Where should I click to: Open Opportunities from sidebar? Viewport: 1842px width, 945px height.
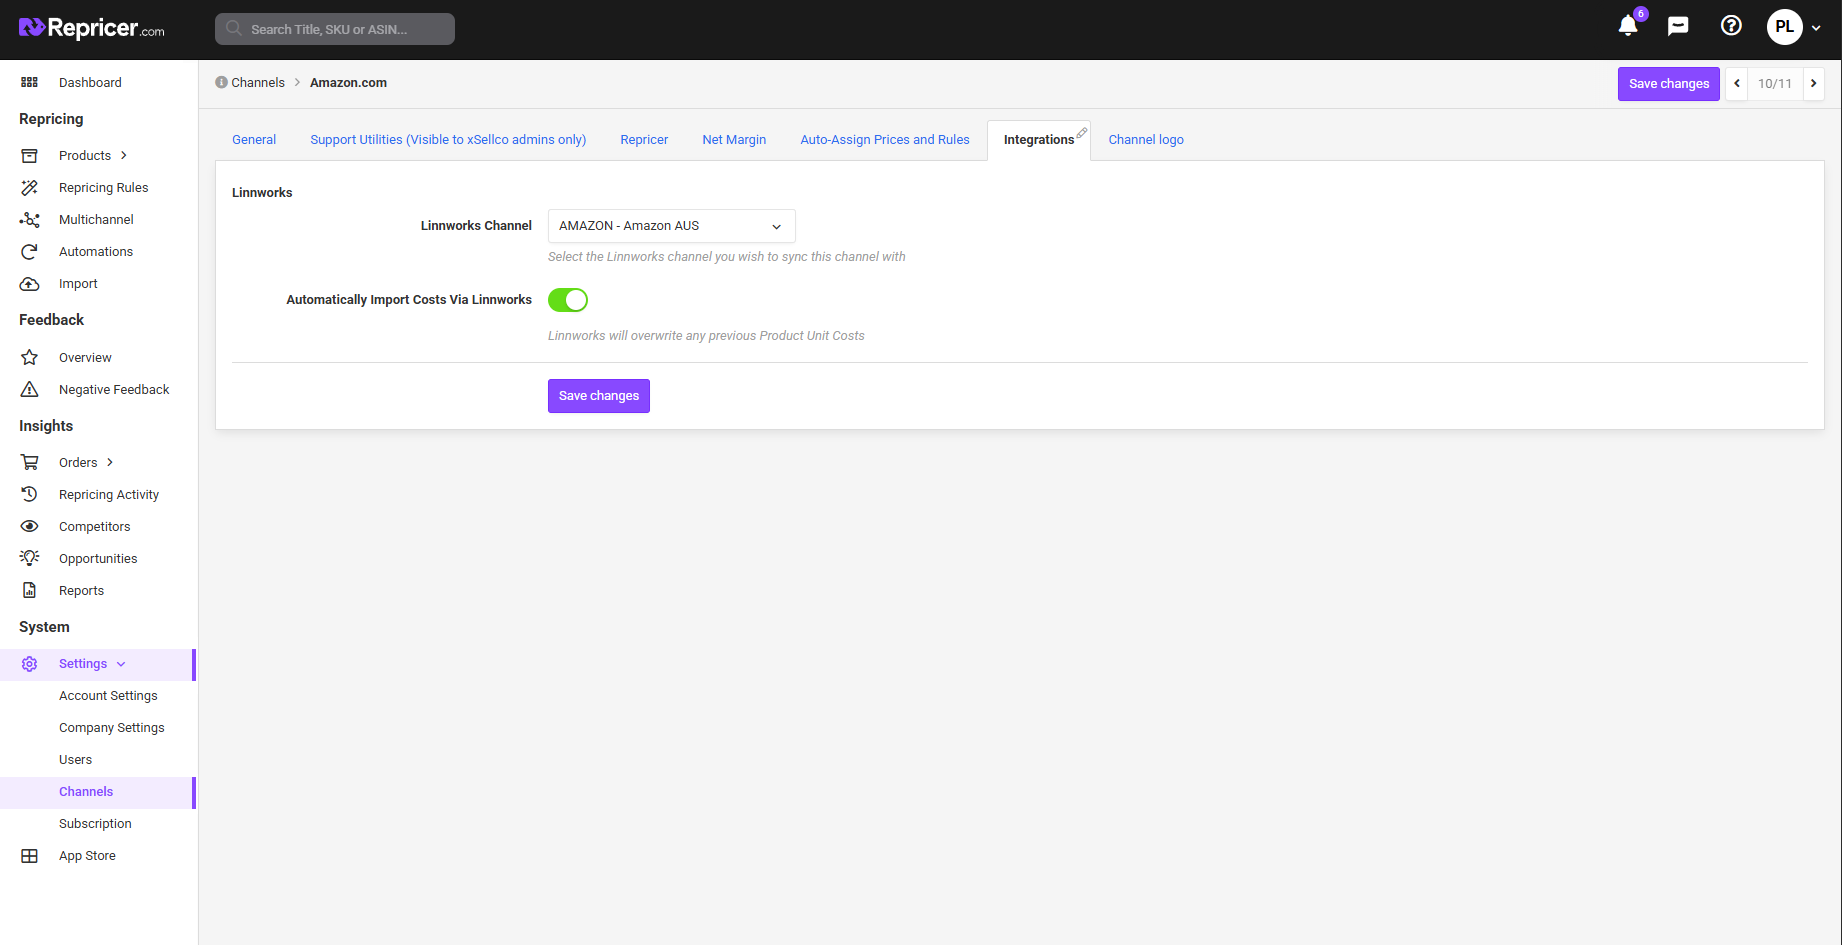(98, 559)
